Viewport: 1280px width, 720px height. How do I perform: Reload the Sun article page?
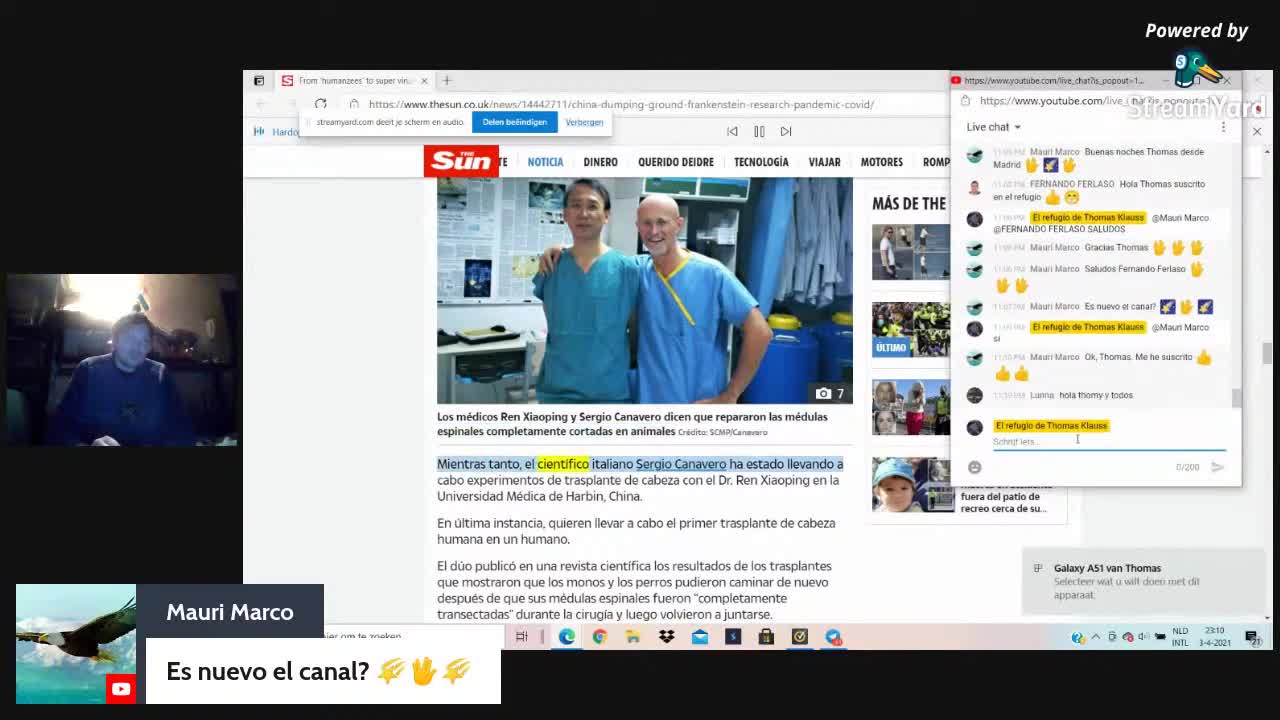coord(320,104)
